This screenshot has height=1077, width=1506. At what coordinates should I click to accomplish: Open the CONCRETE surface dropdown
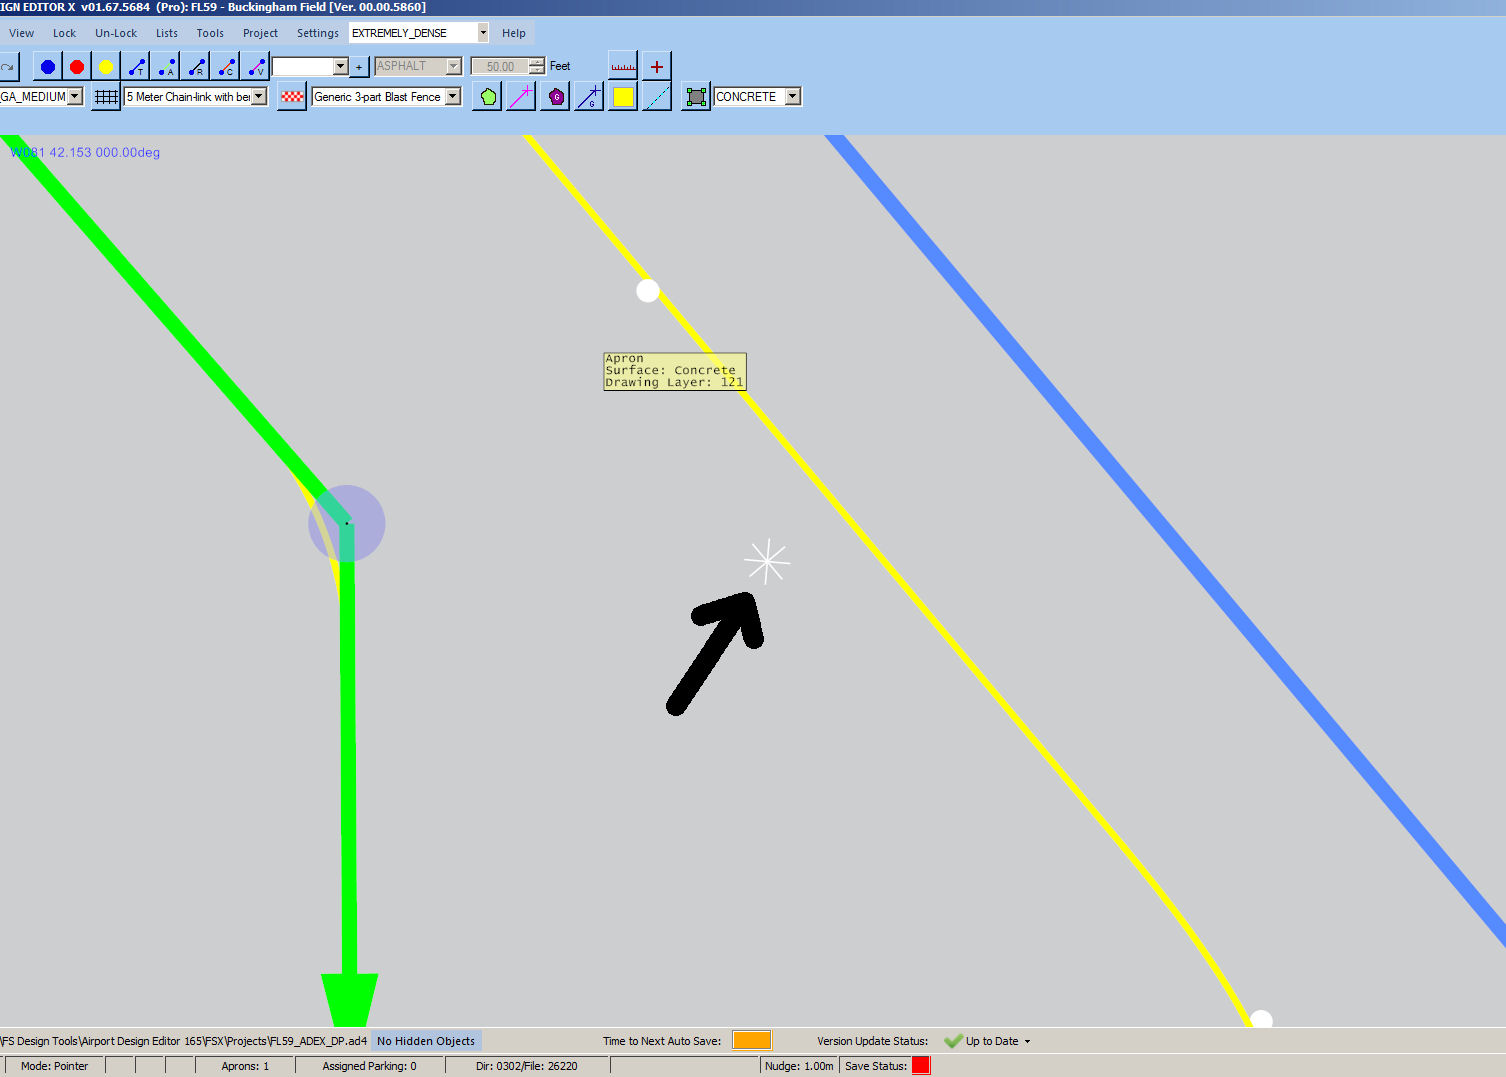pyautogui.click(x=792, y=96)
